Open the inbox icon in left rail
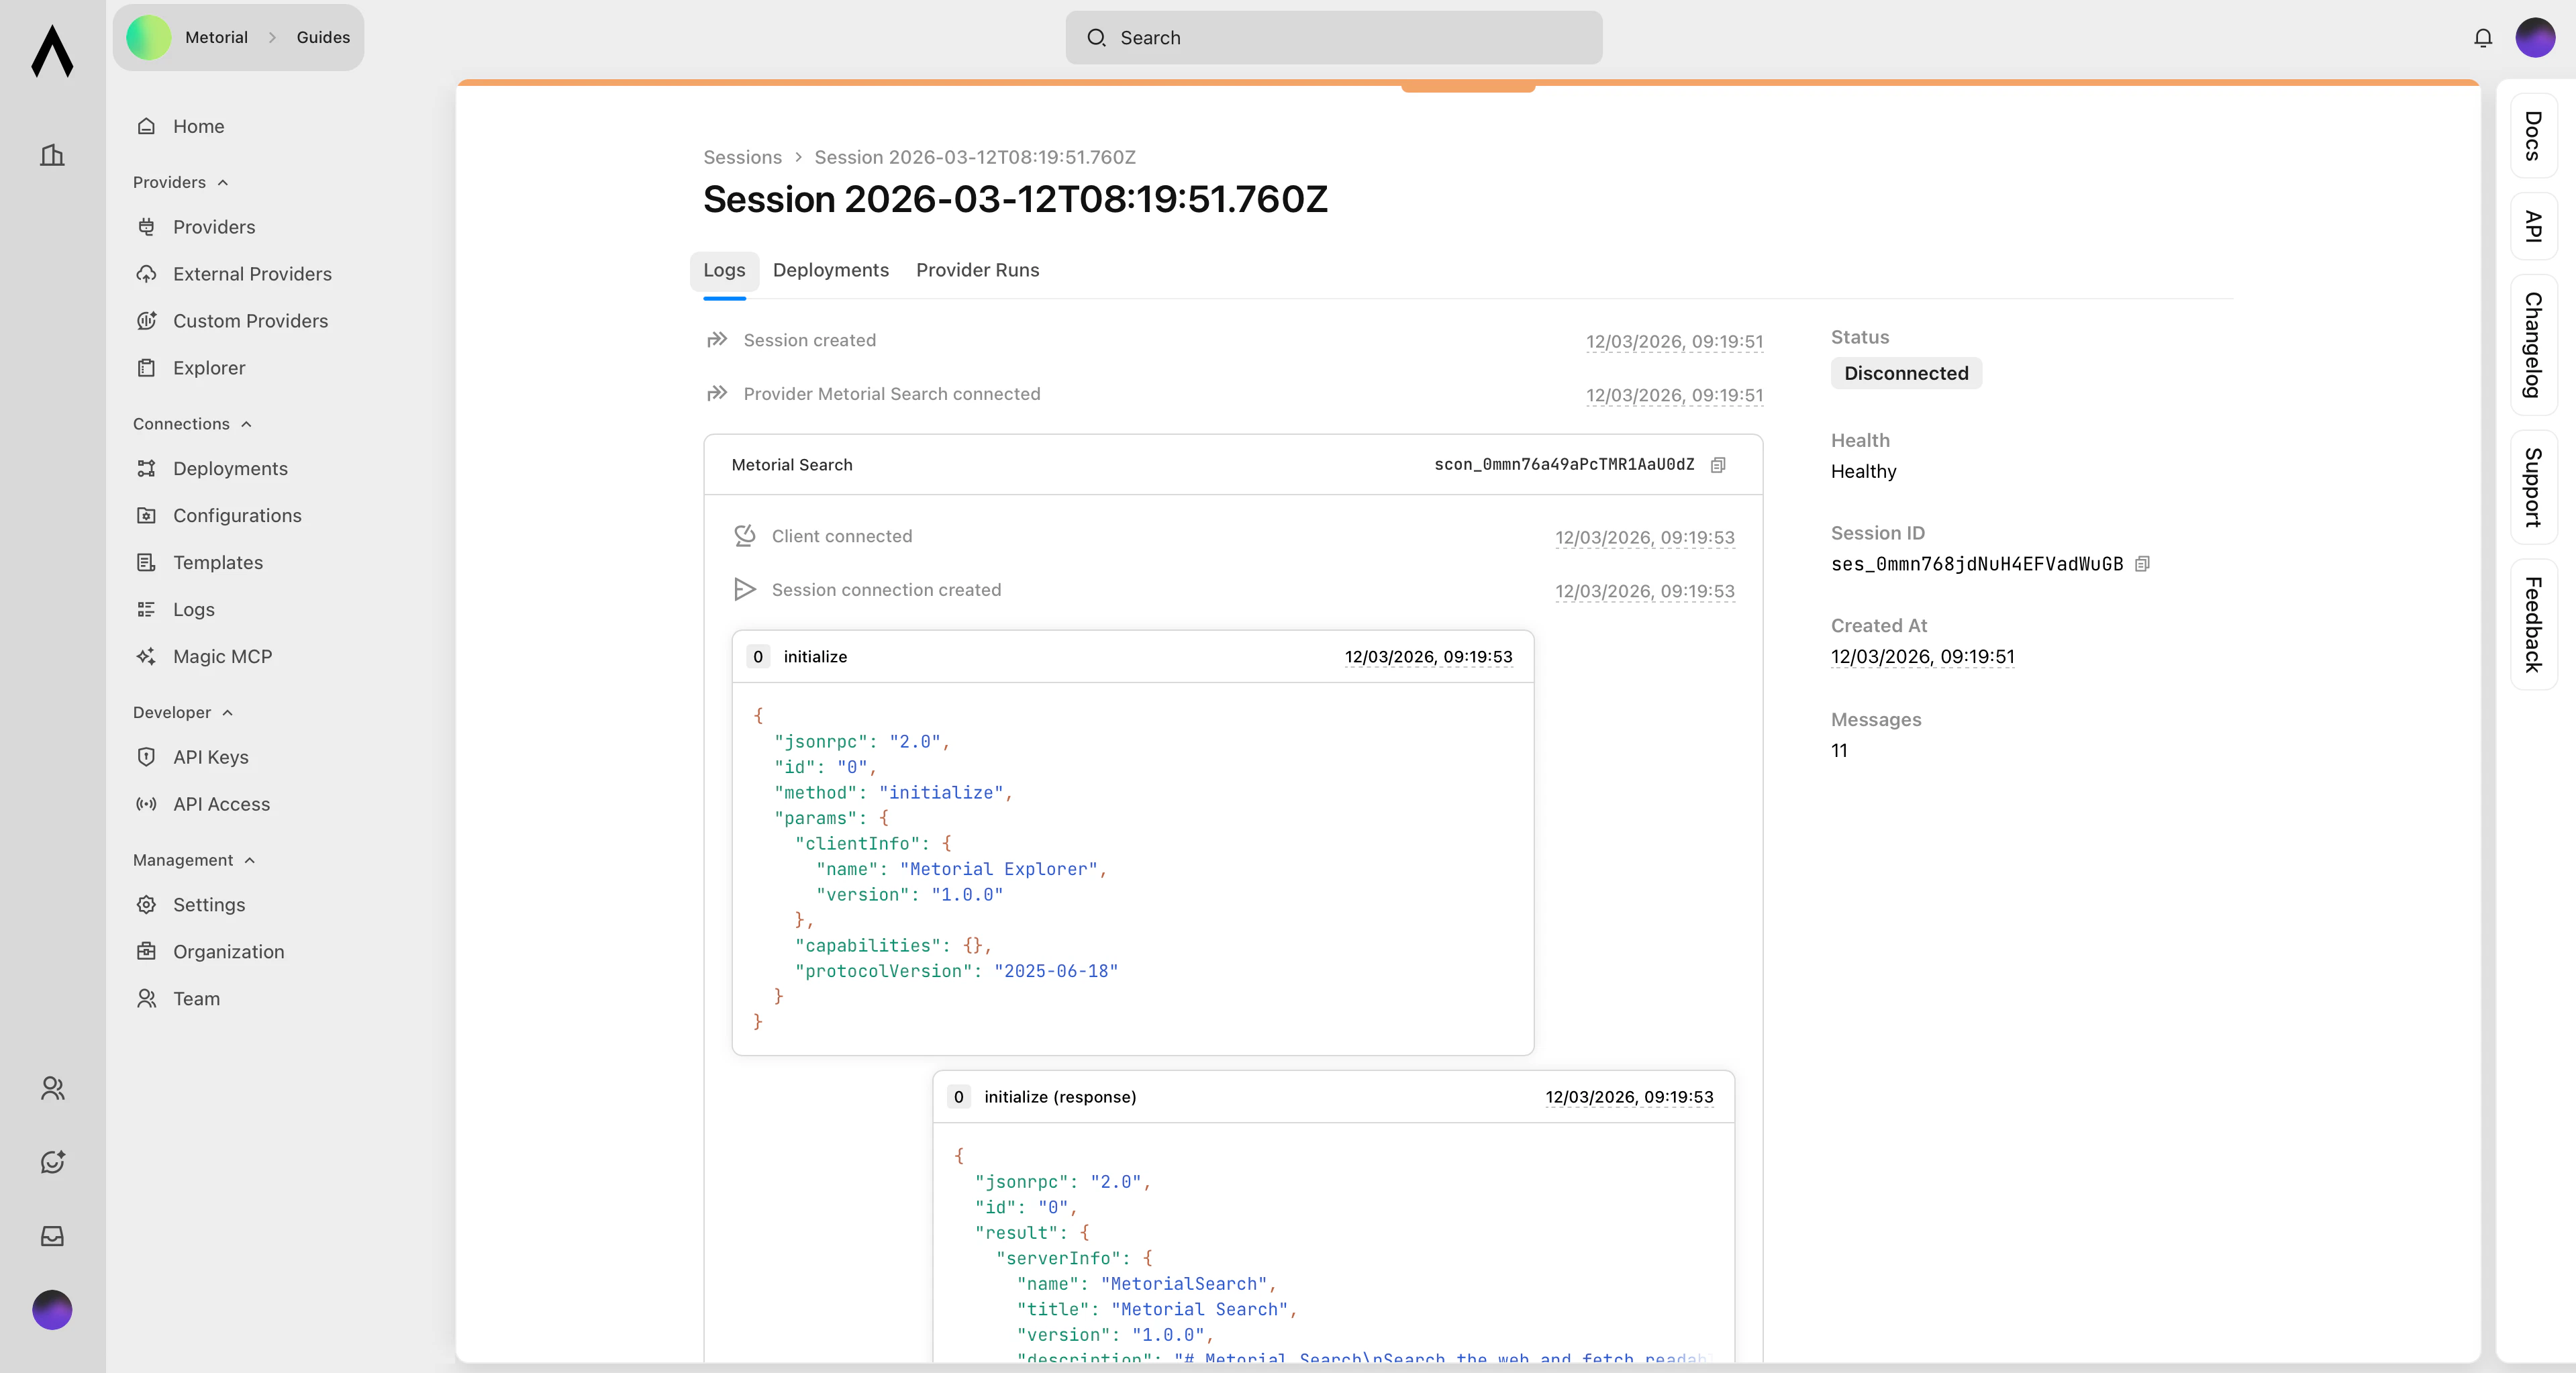The width and height of the screenshot is (2576, 1373). pyautogui.click(x=52, y=1236)
